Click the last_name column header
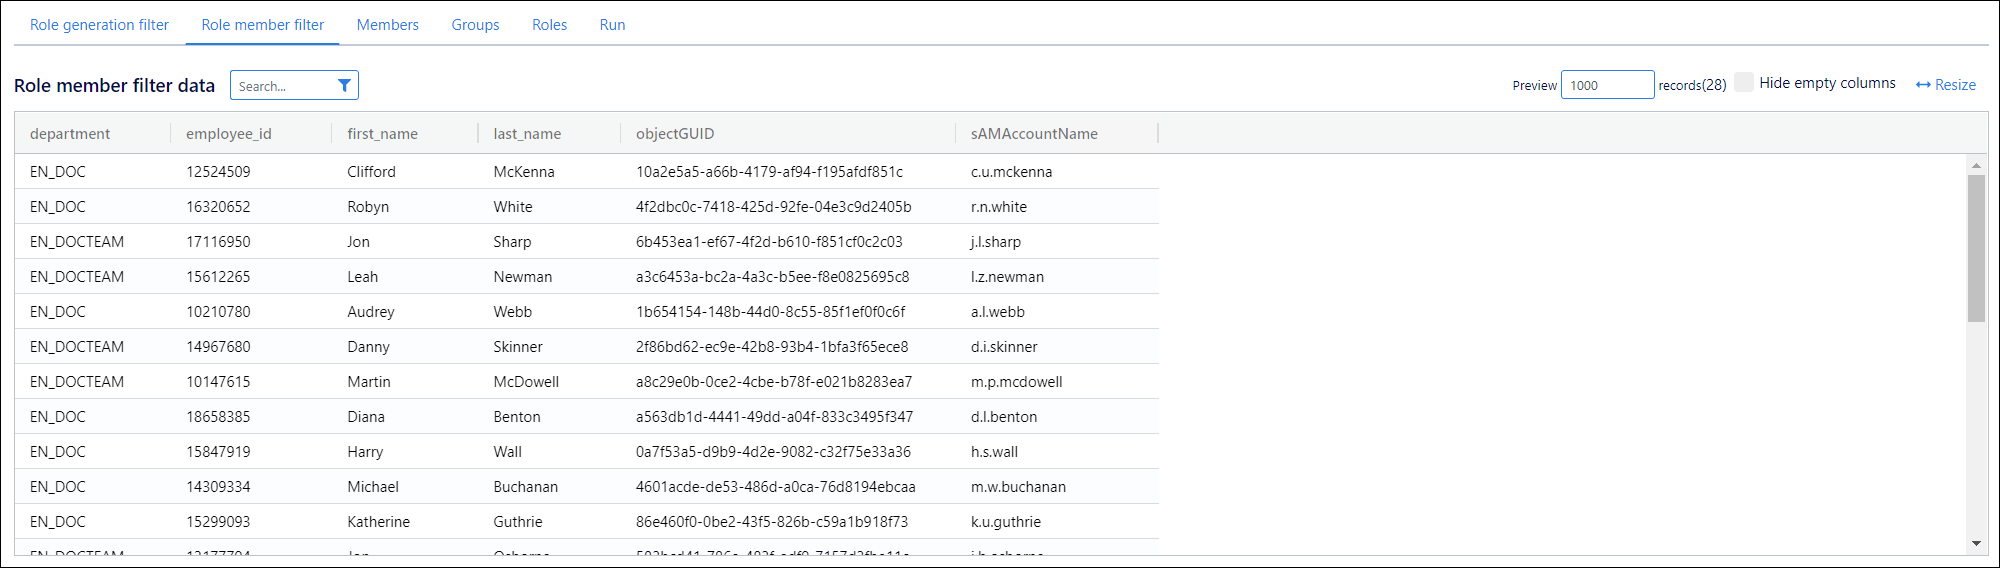The image size is (2000, 568). point(527,134)
